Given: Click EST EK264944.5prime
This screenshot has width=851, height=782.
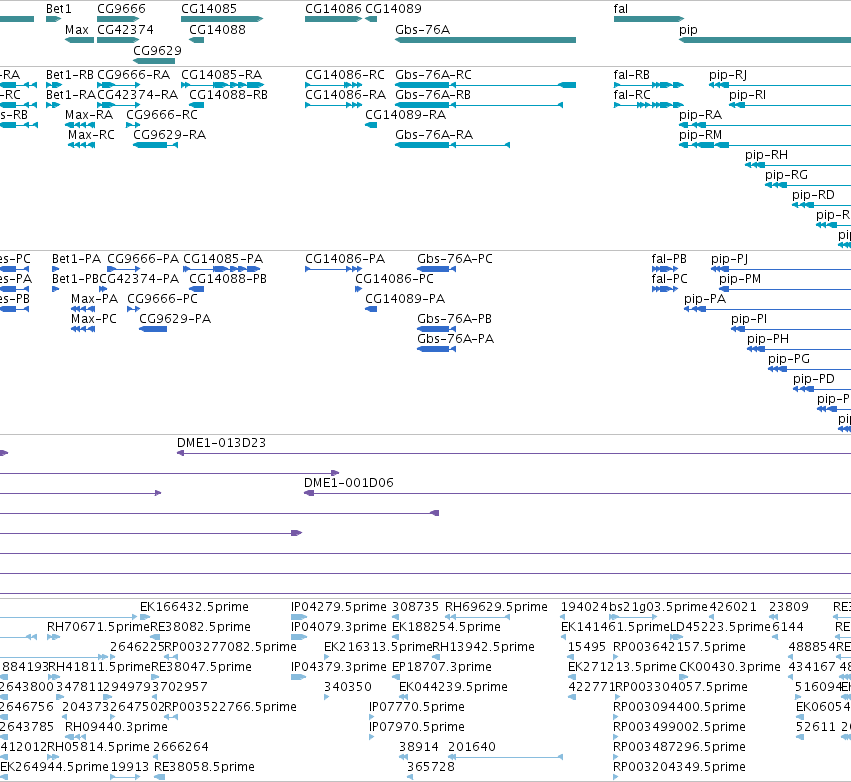Looking at the screenshot, I should [x=54, y=767].
